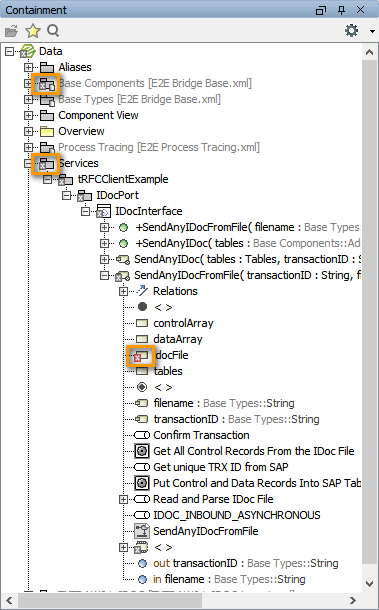Viewport: 379px width, 610px height.
Task: Select the Component View tree item
Action: coord(98,115)
